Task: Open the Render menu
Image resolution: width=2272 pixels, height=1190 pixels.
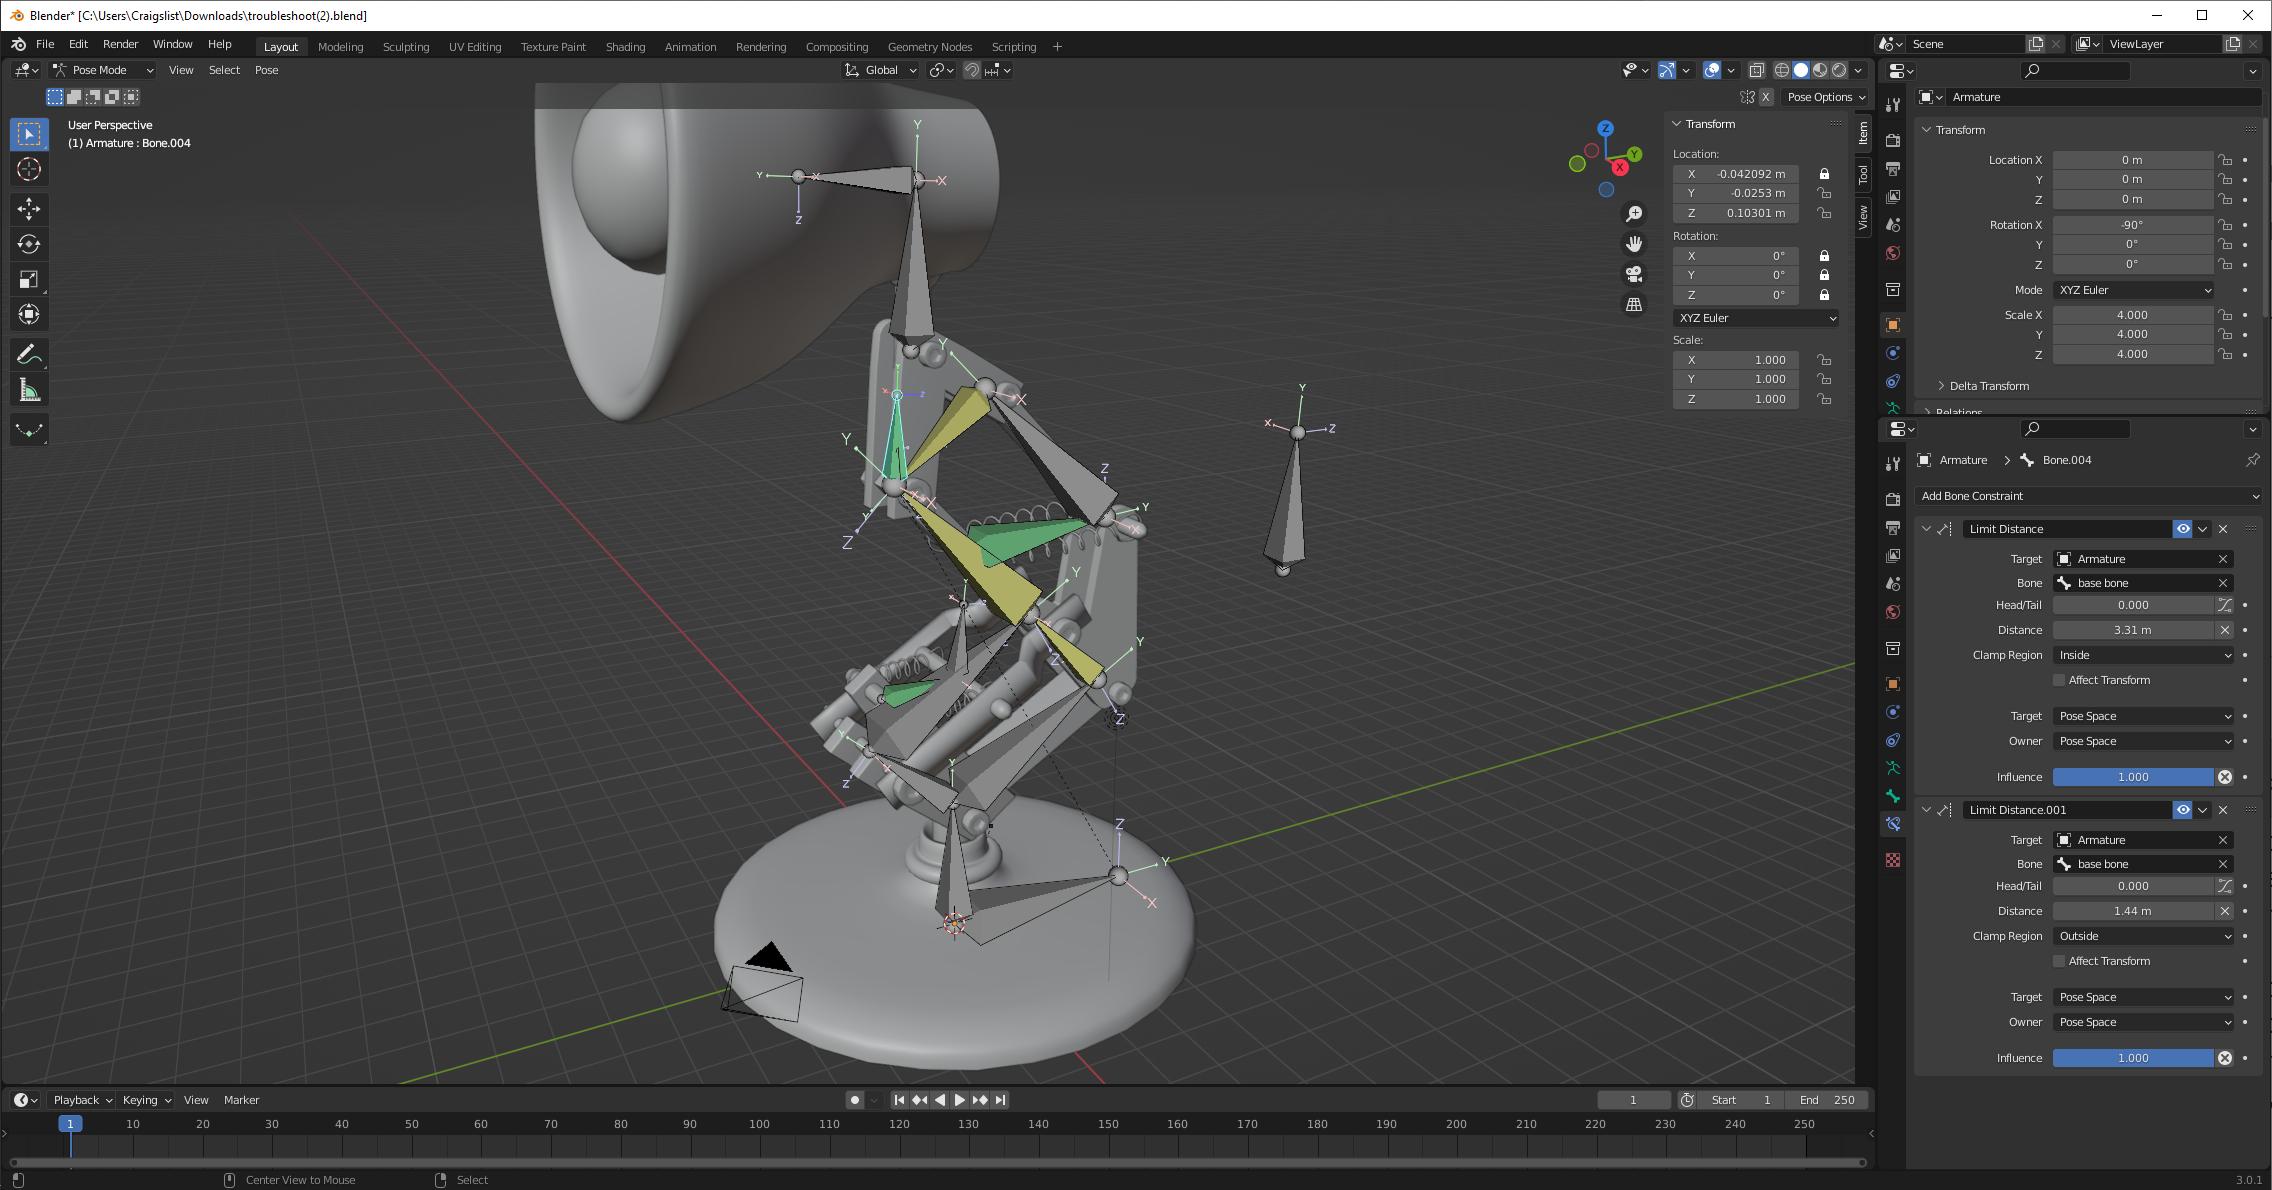Action: click(x=120, y=43)
